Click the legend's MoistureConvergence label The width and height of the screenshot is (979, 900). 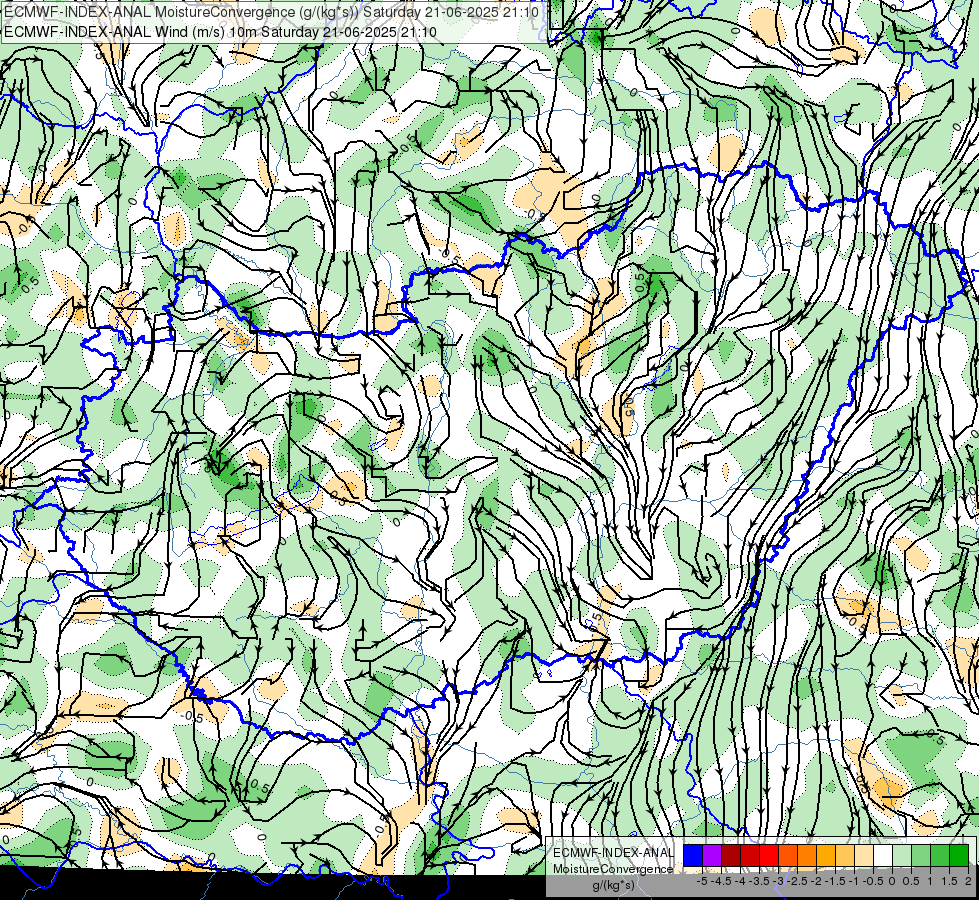point(613,869)
